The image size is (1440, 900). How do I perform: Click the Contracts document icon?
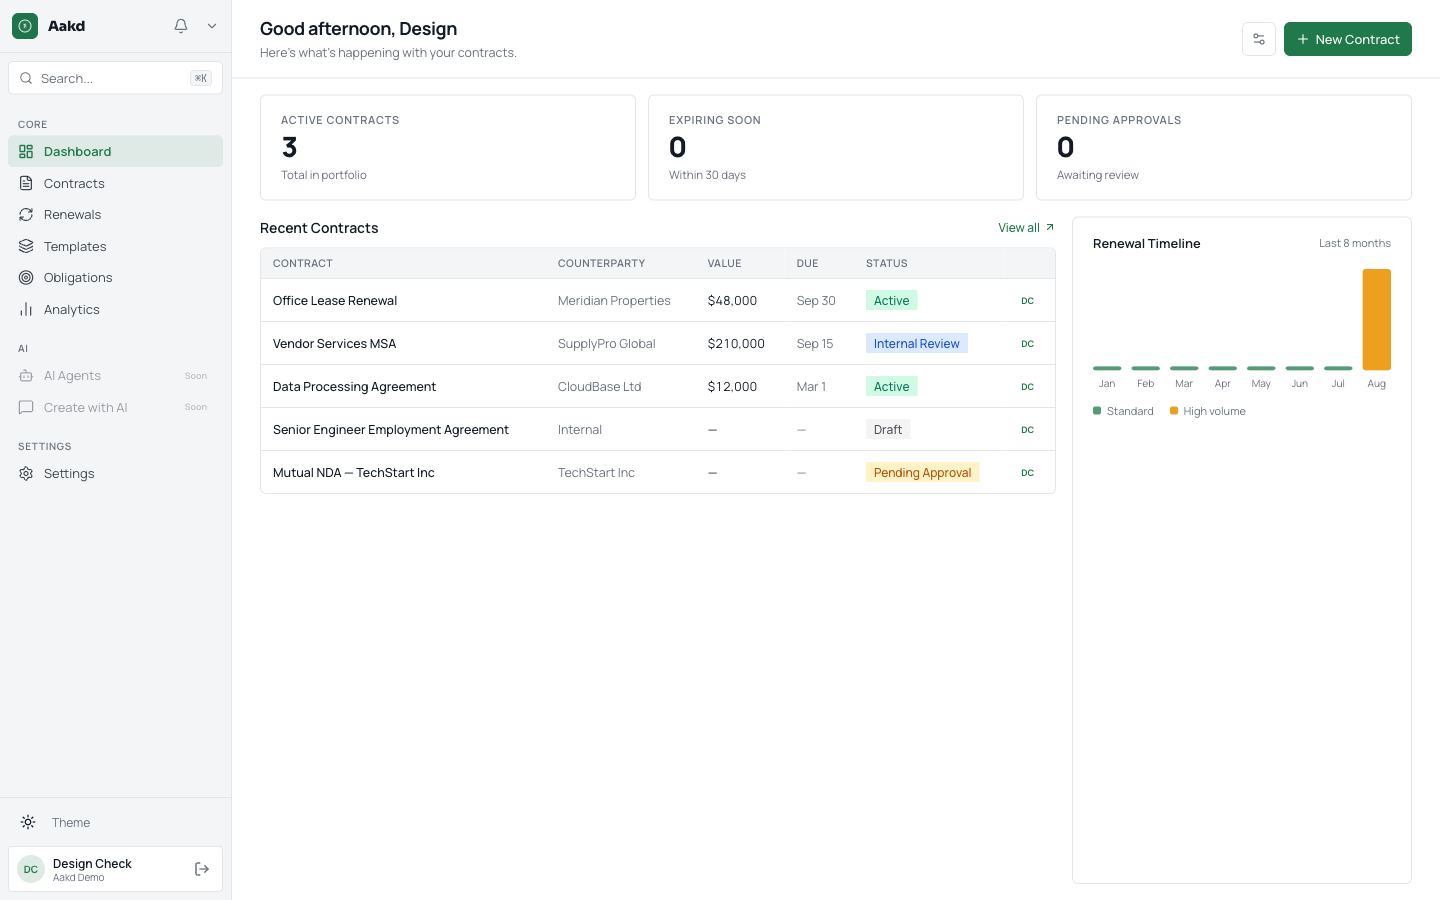[x=26, y=184]
